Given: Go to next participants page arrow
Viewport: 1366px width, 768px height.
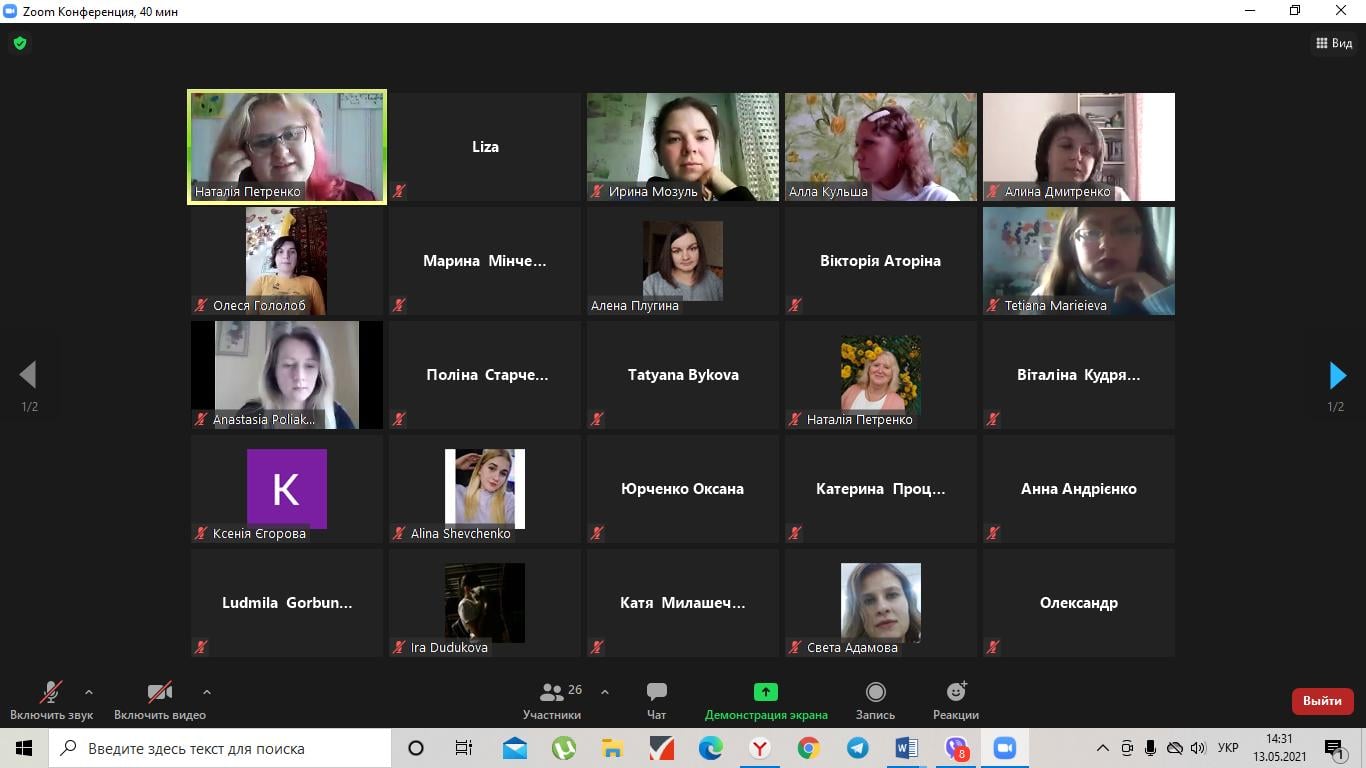Looking at the screenshot, I should click(1337, 375).
